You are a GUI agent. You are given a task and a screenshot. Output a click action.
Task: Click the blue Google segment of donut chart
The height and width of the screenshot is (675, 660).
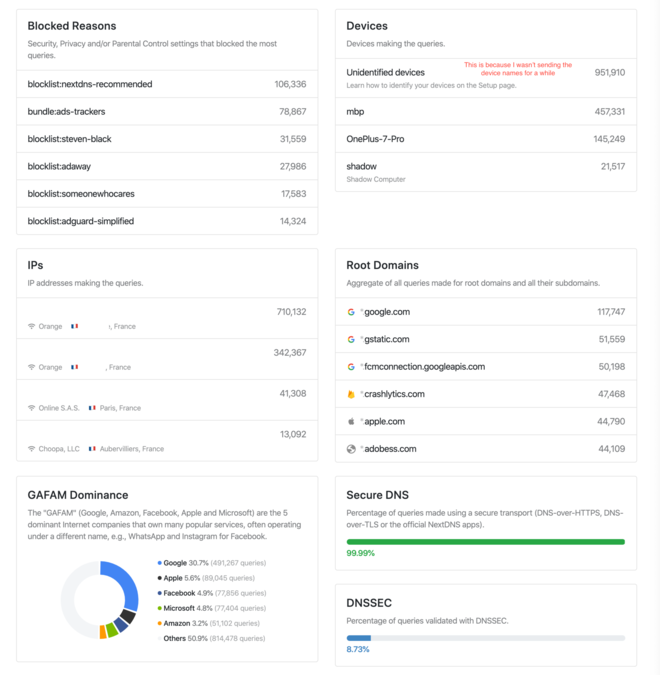coord(127,582)
